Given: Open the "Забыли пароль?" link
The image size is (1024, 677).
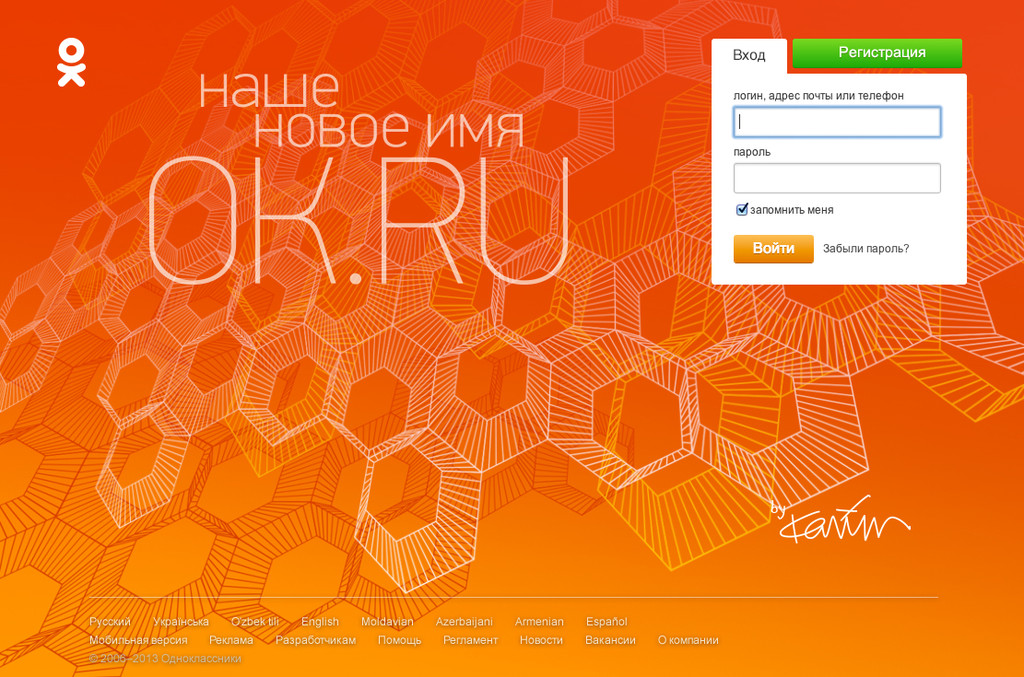Looking at the screenshot, I should pos(866,249).
